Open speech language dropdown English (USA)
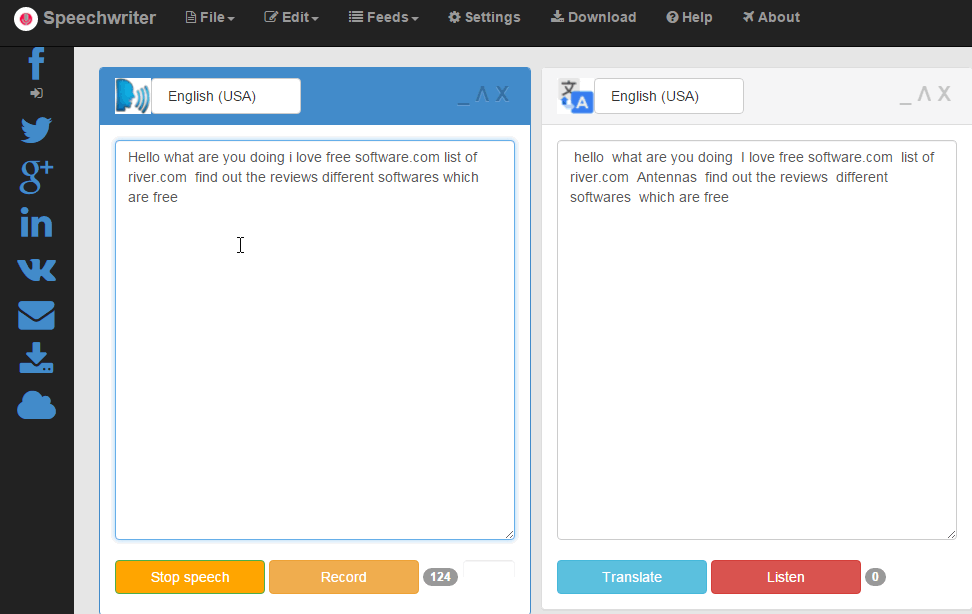Image resolution: width=972 pixels, height=614 pixels. [226, 96]
